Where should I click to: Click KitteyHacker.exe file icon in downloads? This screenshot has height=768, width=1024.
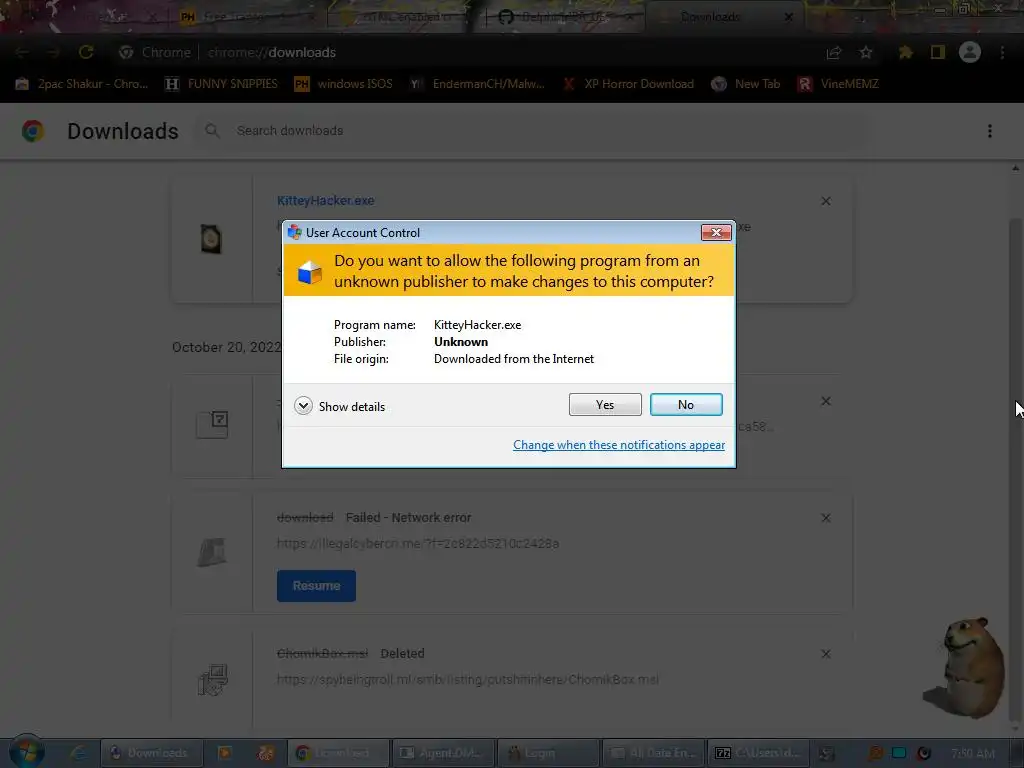pyautogui.click(x=211, y=239)
